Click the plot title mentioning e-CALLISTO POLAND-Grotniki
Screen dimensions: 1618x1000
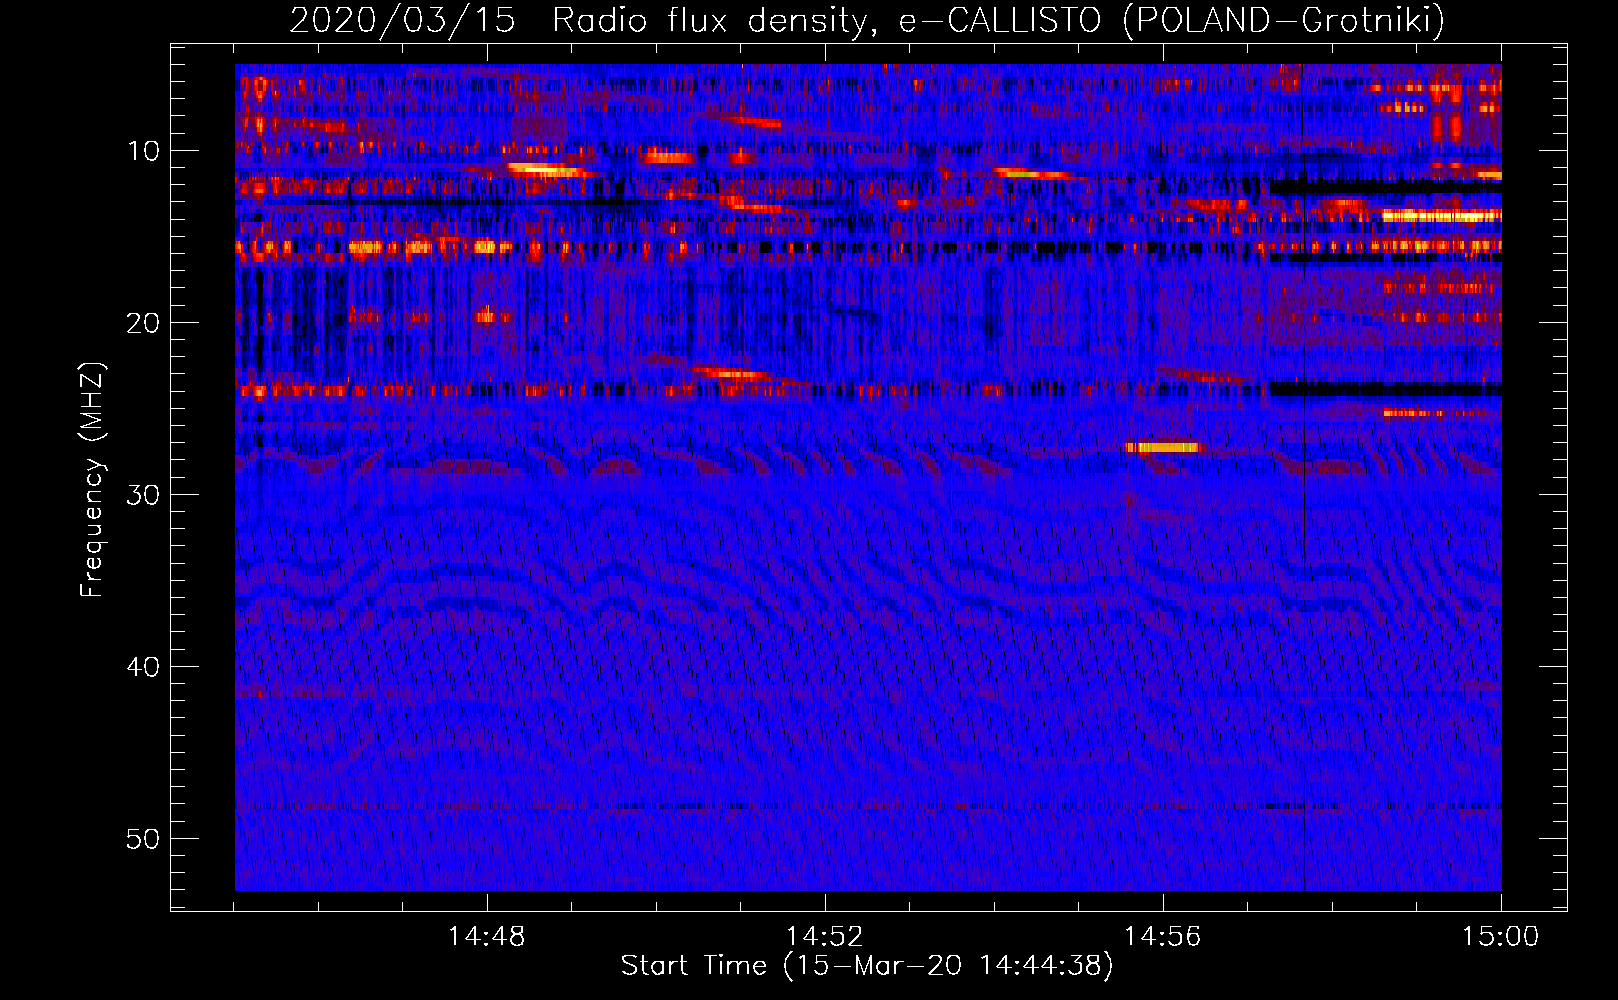867,19
